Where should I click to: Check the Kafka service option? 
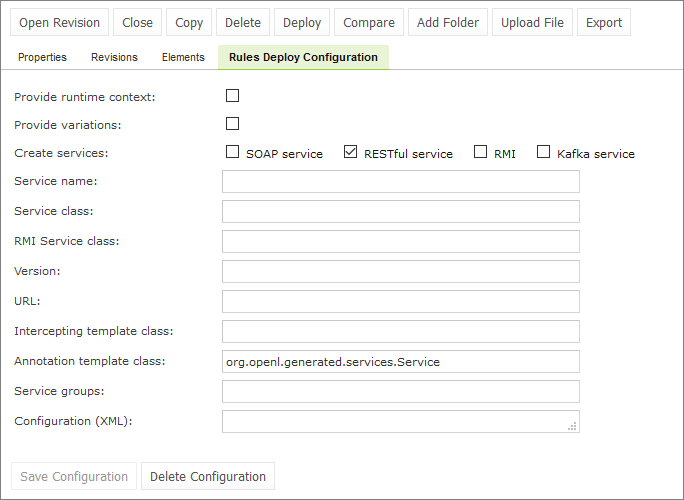(x=544, y=153)
